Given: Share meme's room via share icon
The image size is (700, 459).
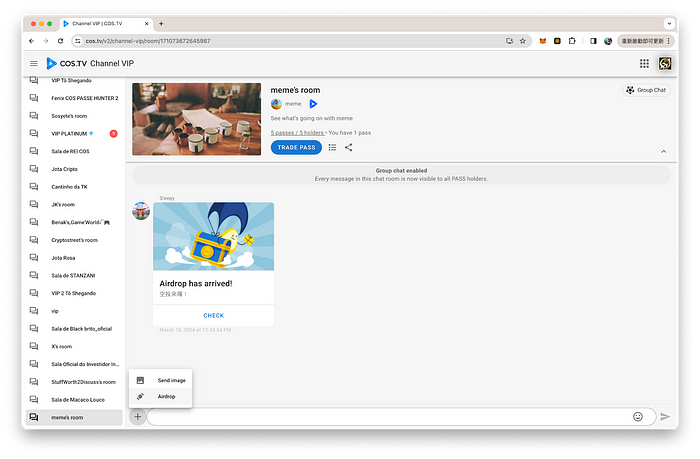Looking at the screenshot, I should (349, 147).
